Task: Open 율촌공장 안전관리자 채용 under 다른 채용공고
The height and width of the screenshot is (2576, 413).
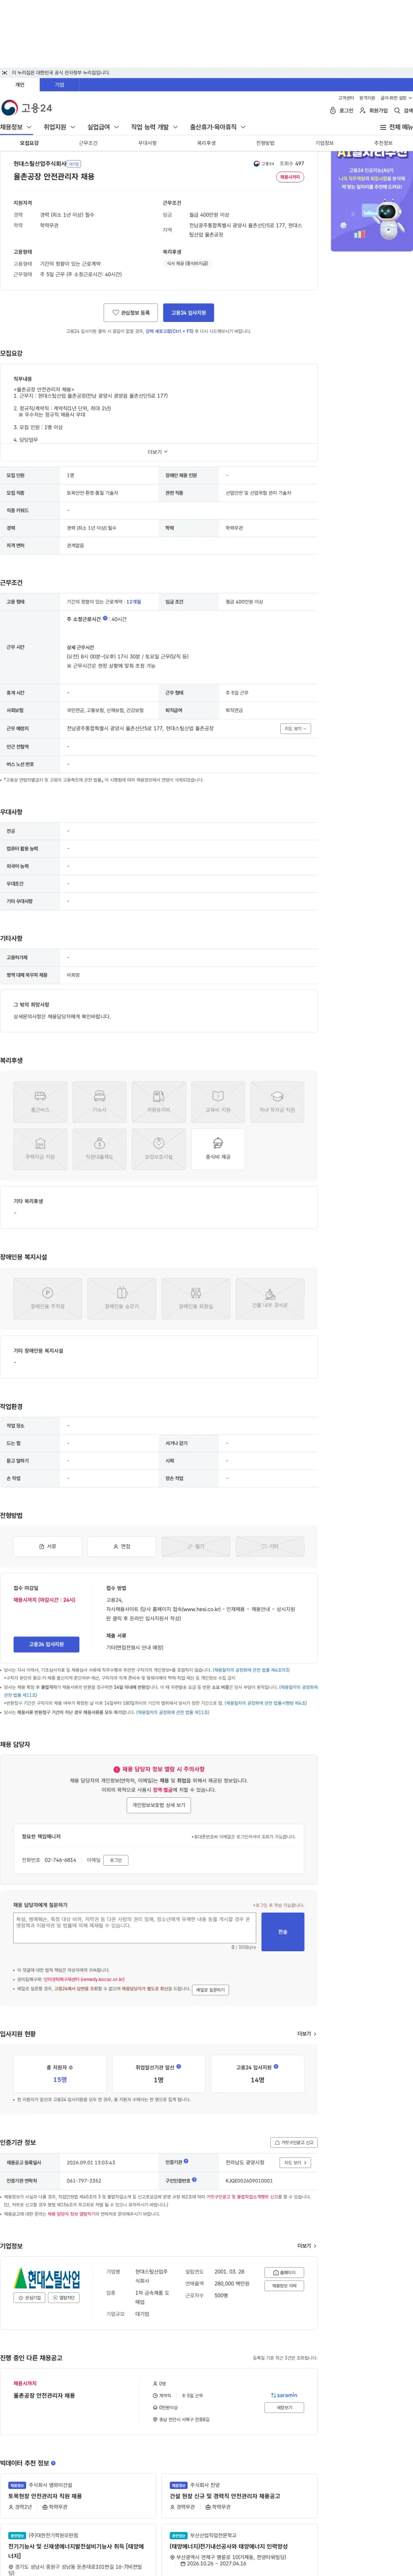Action: click(x=44, y=2396)
